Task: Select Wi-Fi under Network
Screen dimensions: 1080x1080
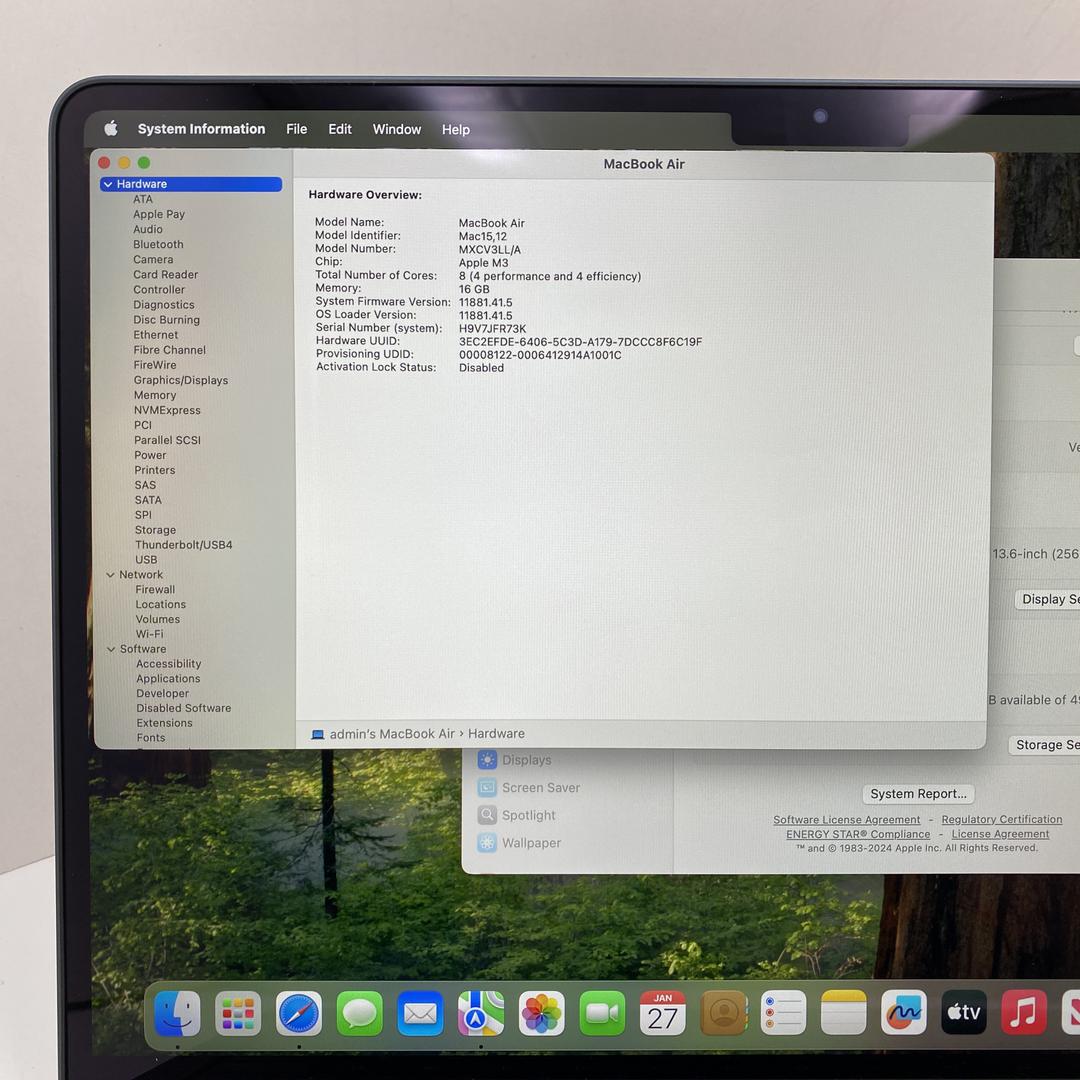Action: 149,634
